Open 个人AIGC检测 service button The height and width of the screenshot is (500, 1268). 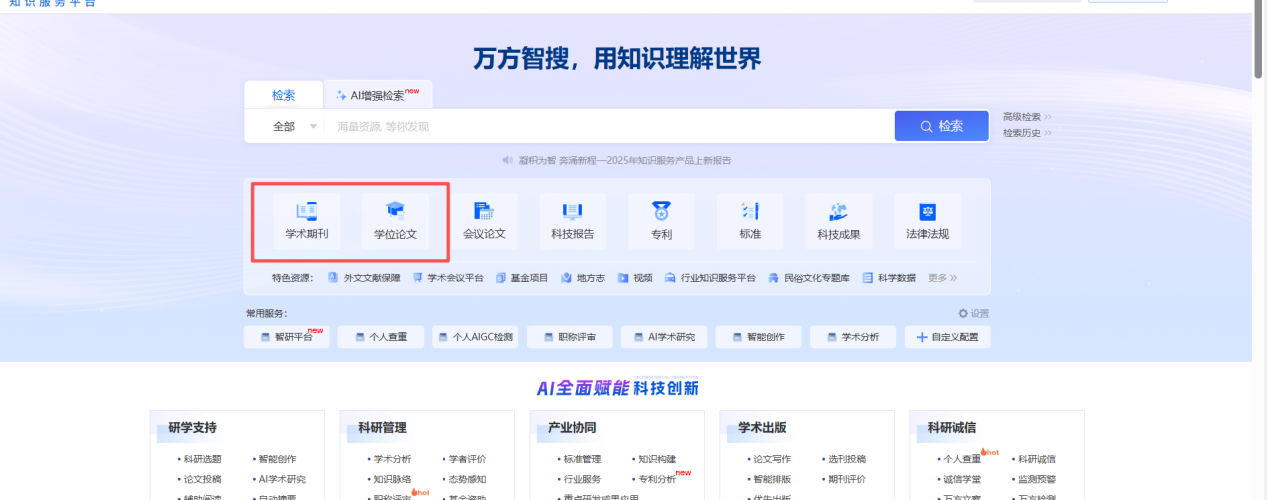pyautogui.click(x=475, y=337)
